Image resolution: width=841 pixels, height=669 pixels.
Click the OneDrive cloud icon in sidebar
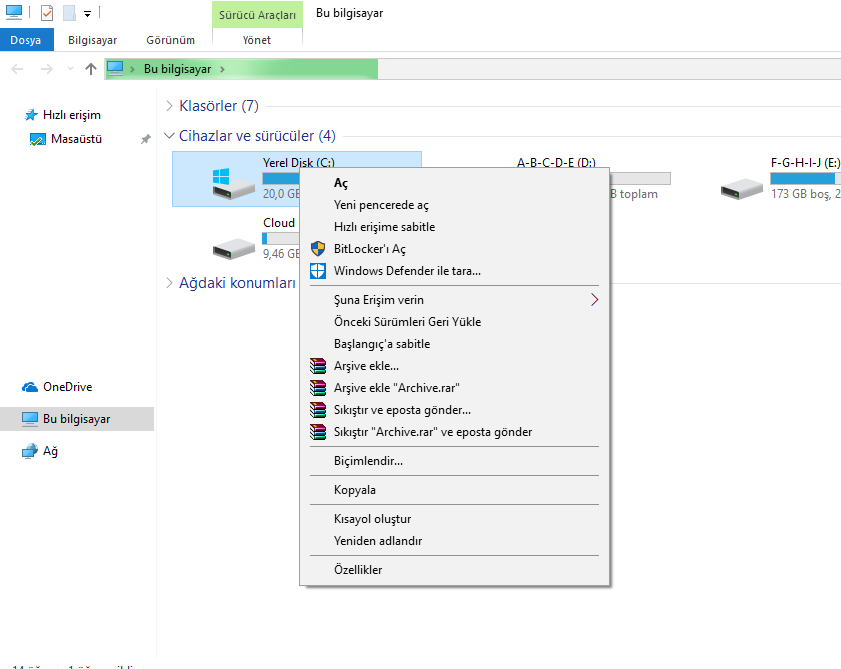30,387
